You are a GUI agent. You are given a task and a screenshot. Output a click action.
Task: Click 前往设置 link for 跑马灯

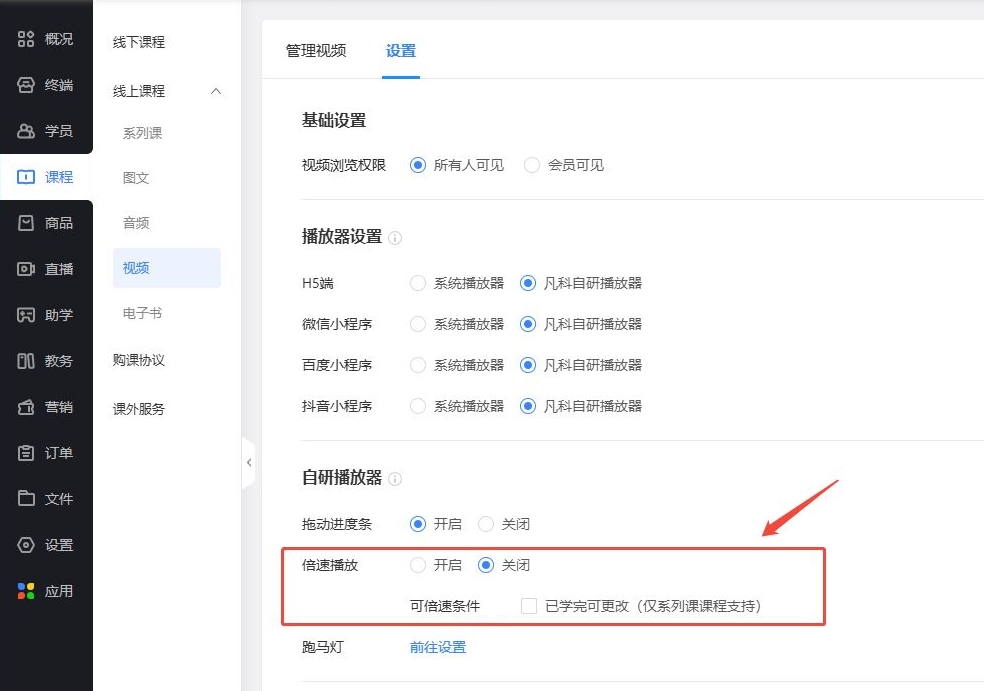click(438, 647)
